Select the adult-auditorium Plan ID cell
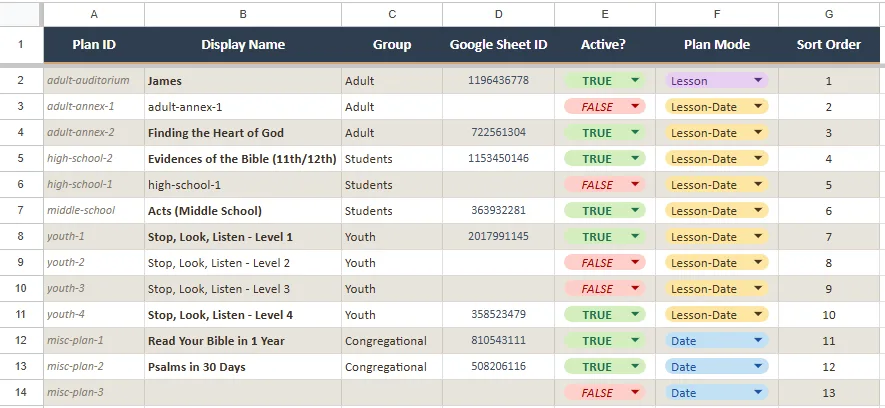 coord(94,81)
